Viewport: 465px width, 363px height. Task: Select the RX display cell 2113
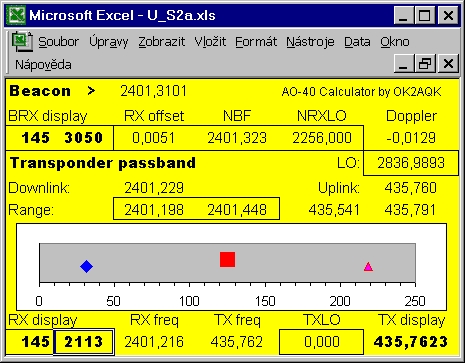(84, 342)
